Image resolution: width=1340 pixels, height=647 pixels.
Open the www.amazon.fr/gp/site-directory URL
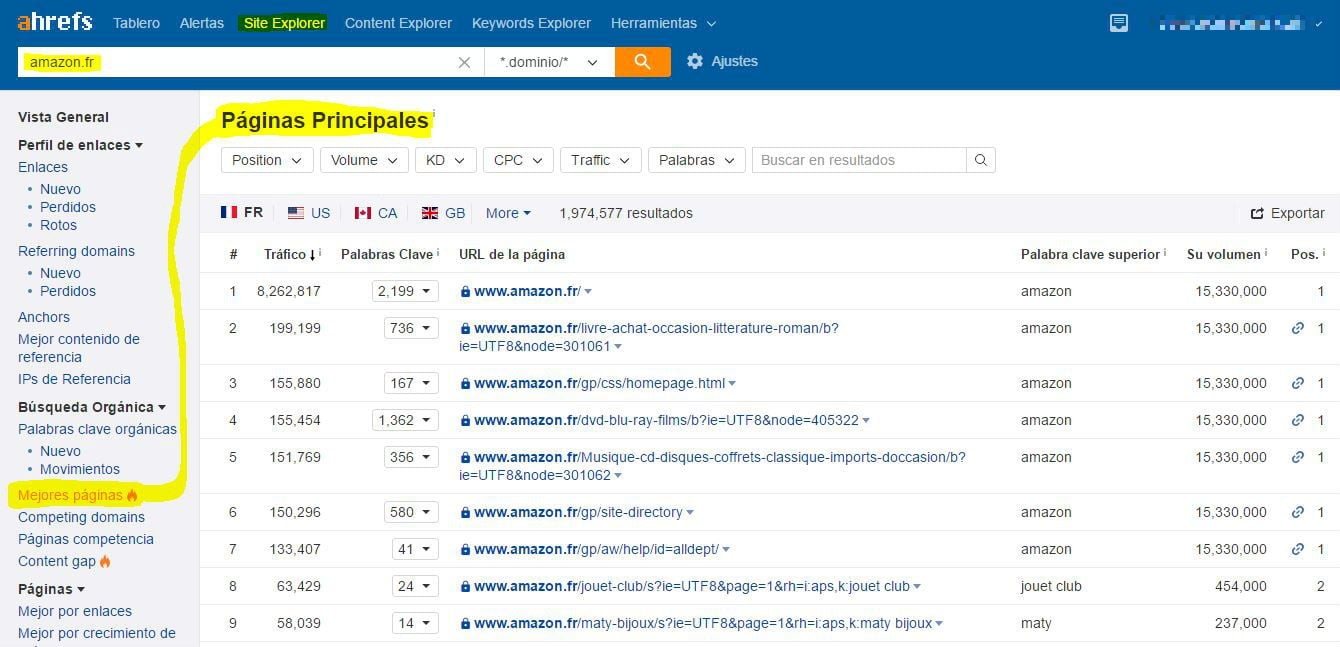pyautogui.click(x=578, y=512)
